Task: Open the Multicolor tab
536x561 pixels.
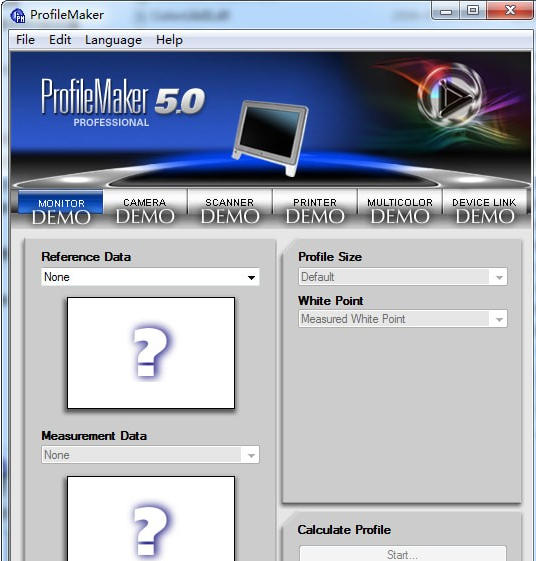Action: pos(400,208)
